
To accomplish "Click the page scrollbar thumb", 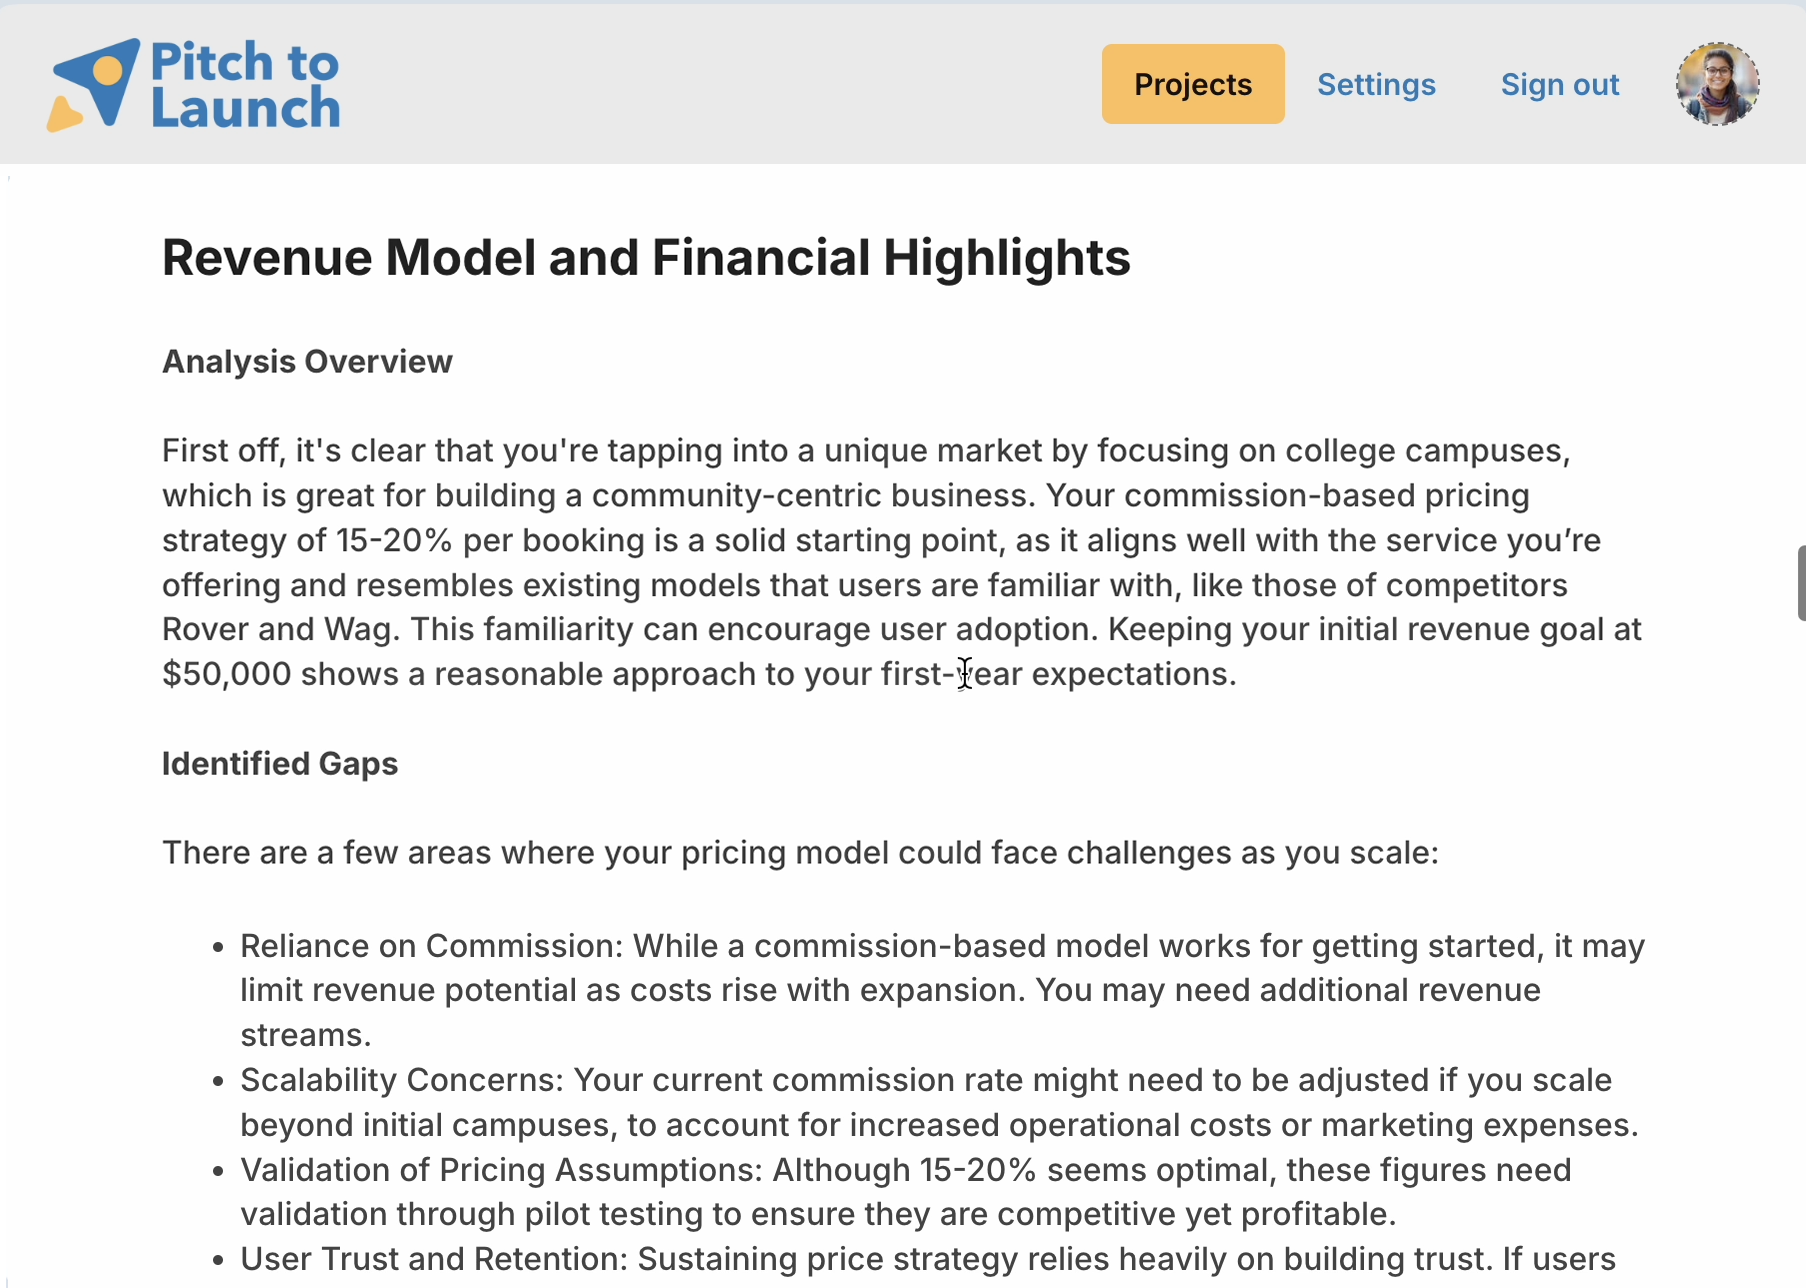I will point(1800,583).
